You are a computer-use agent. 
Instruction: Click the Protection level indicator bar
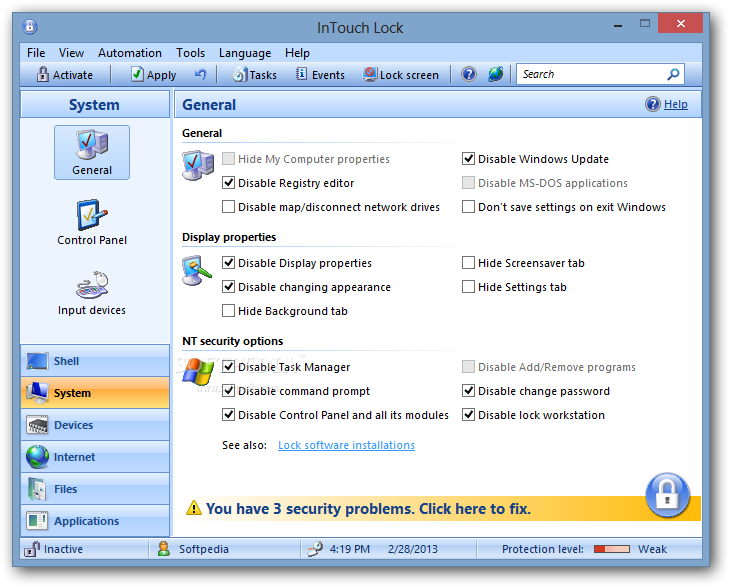point(612,549)
